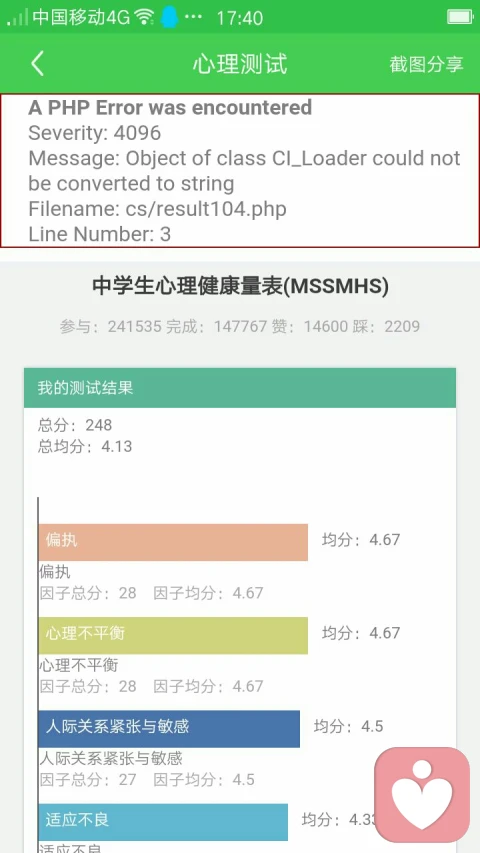Image resolution: width=480 pixels, height=853 pixels.
Task: Tap the cellular signal bars icon
Action: point(17,18)
